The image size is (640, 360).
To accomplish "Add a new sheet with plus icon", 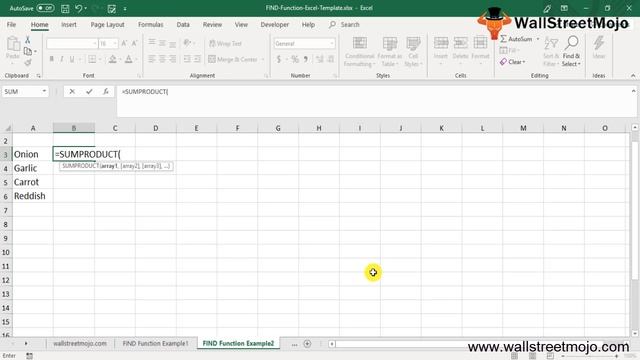I will click(307, 344).
